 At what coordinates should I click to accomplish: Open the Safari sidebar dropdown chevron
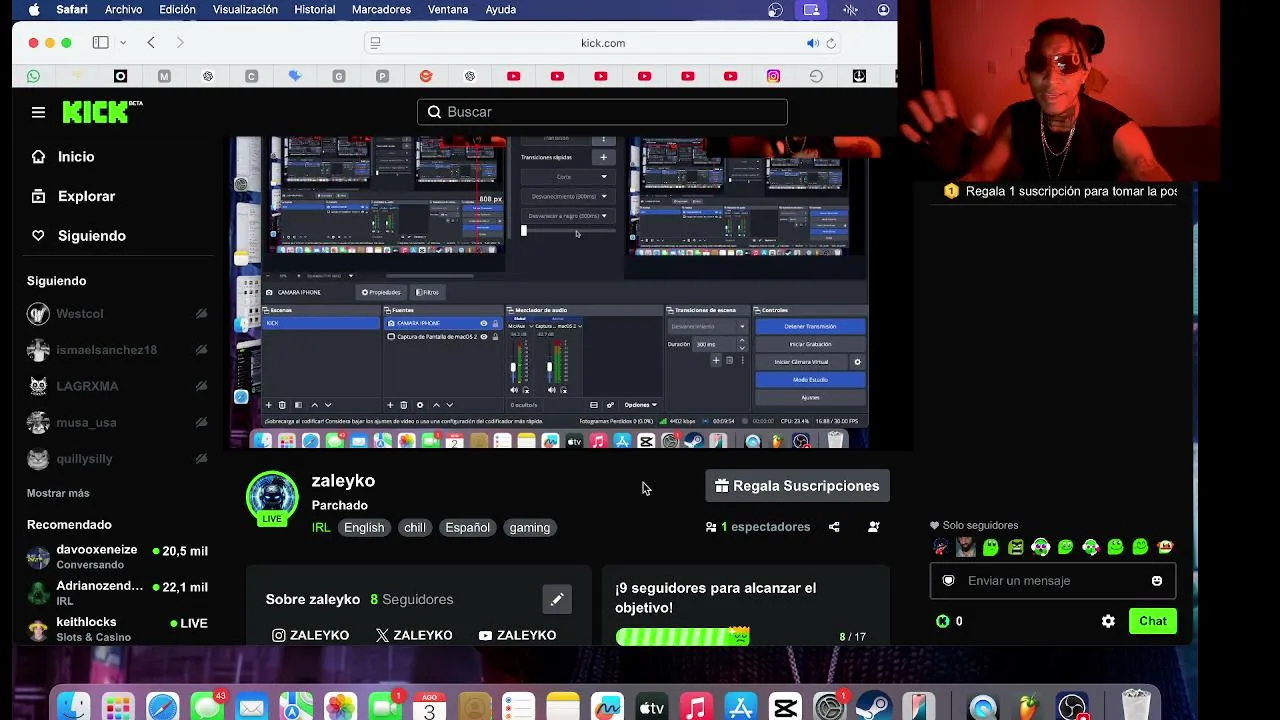coord(123,42)
